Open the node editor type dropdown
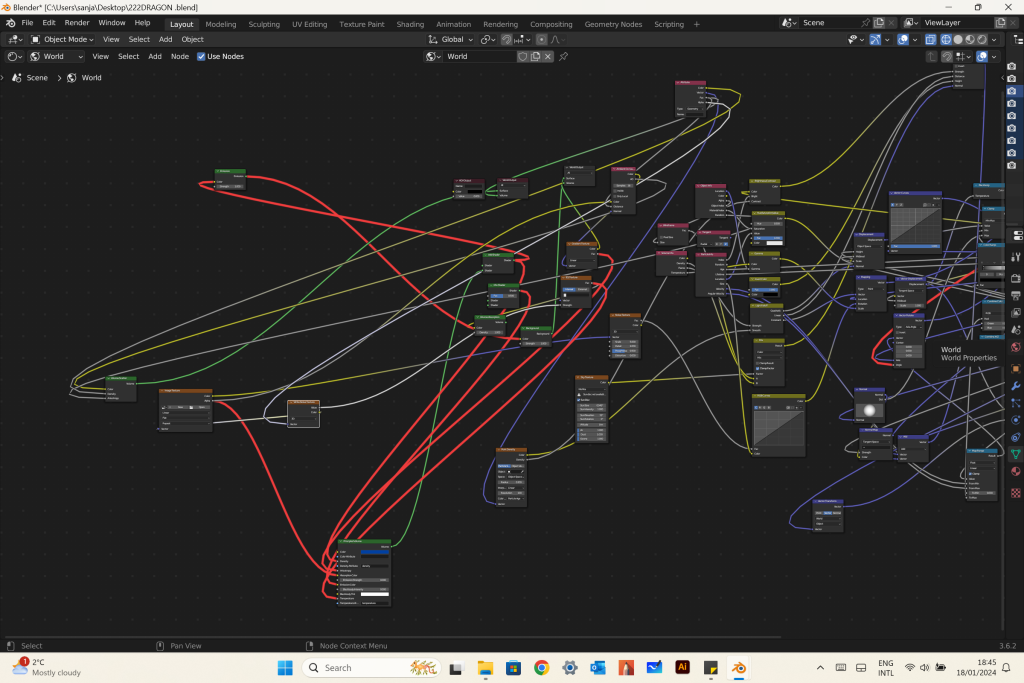Viewport: 1024px width, 683px height. [14, 56]
